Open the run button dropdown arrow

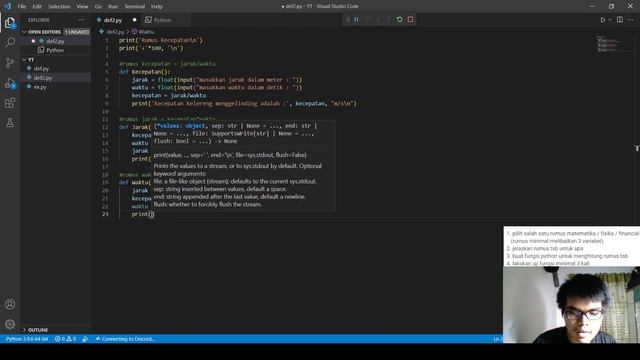click(610, 20)
